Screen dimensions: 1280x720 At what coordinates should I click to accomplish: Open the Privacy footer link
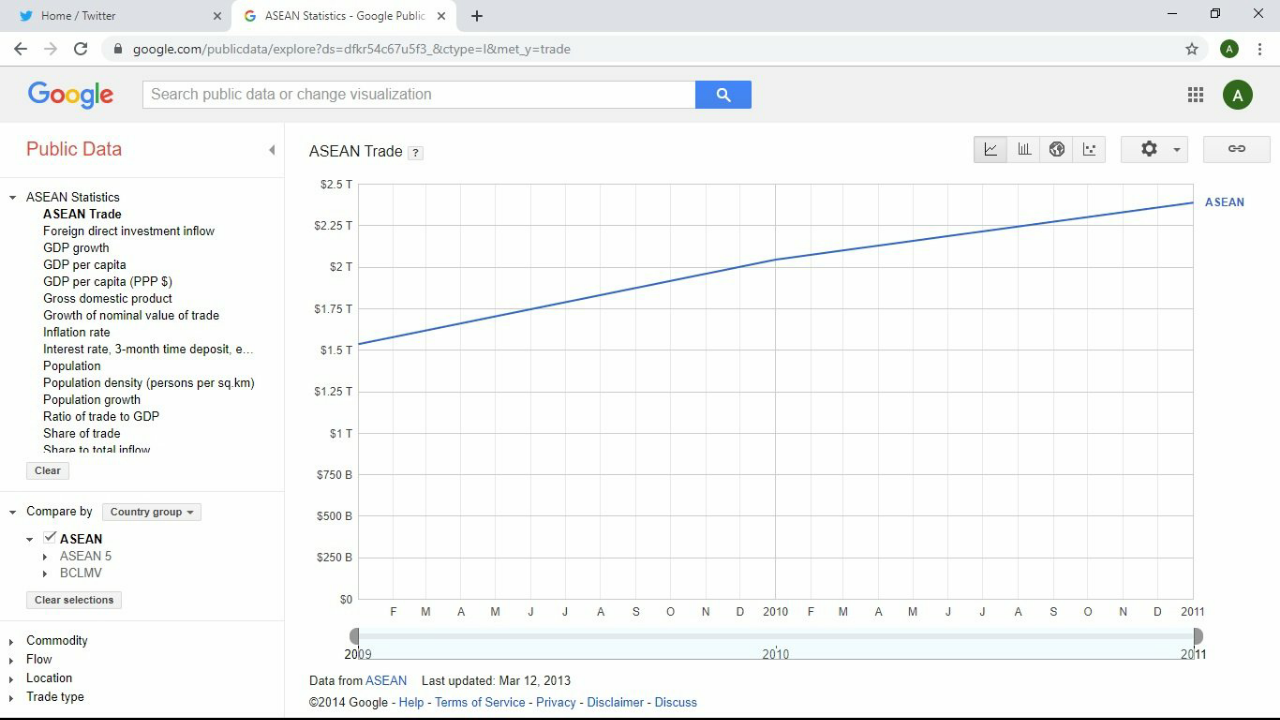coord(556,703)
